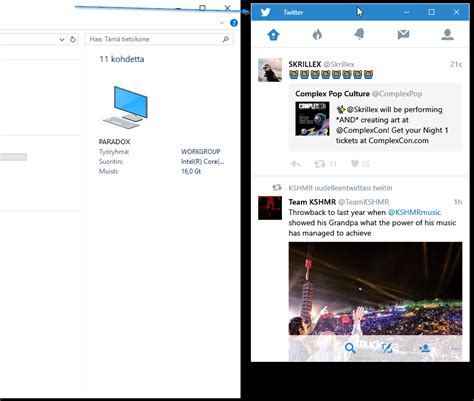This screenshot has height=401, width=474.
Task: Retweet the SKRILLEX tweet with 11 retweets
Action: point(320,164)
